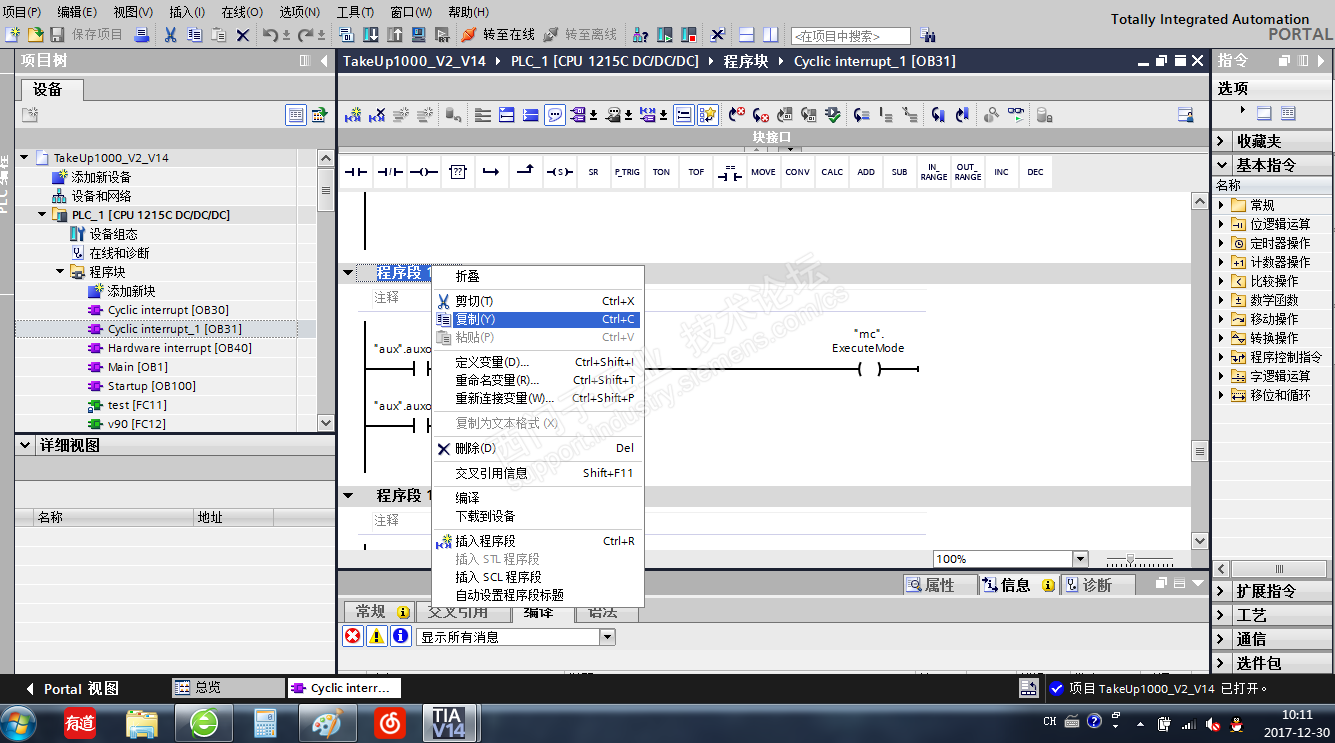
Task: Toggle the information messages blue filter
Action: 401,636
